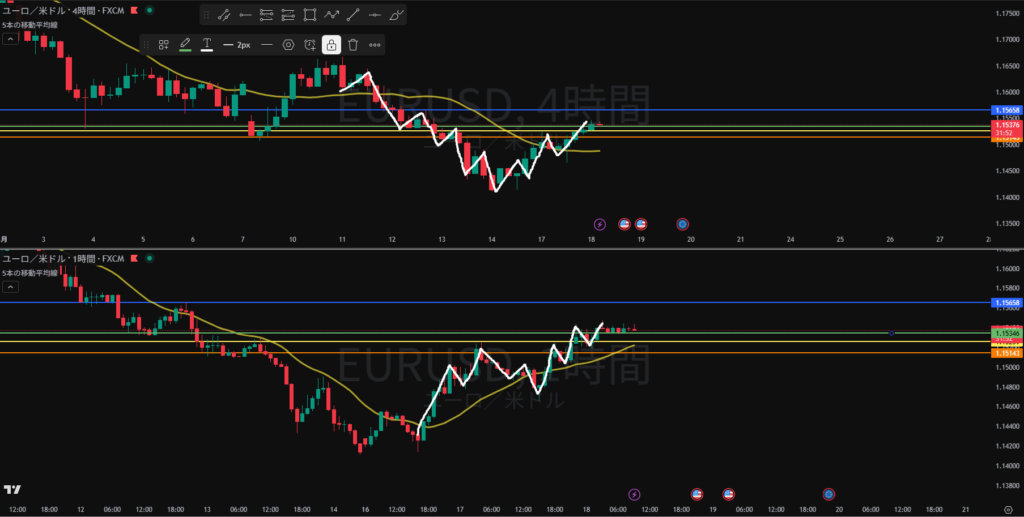Select the horizontal line tool
Screen dimensions: 1024x517
[375, 15]
